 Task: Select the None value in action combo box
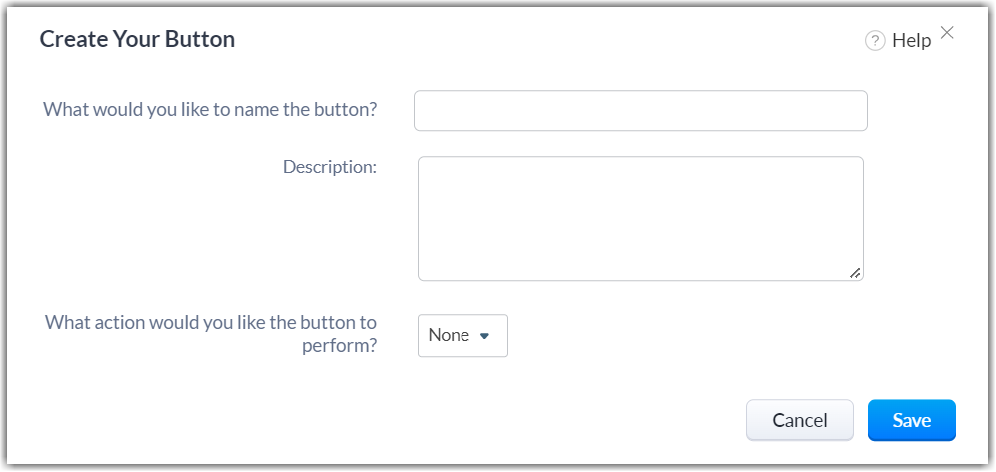click(x=447, y=336)
